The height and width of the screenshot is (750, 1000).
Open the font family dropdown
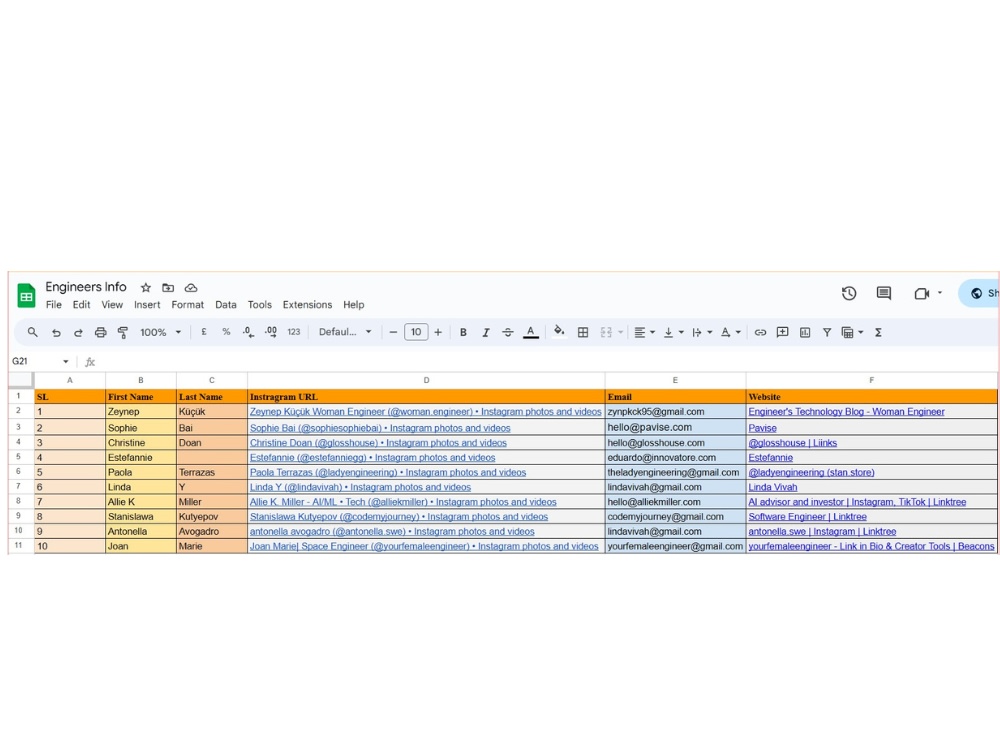(345, 332)
